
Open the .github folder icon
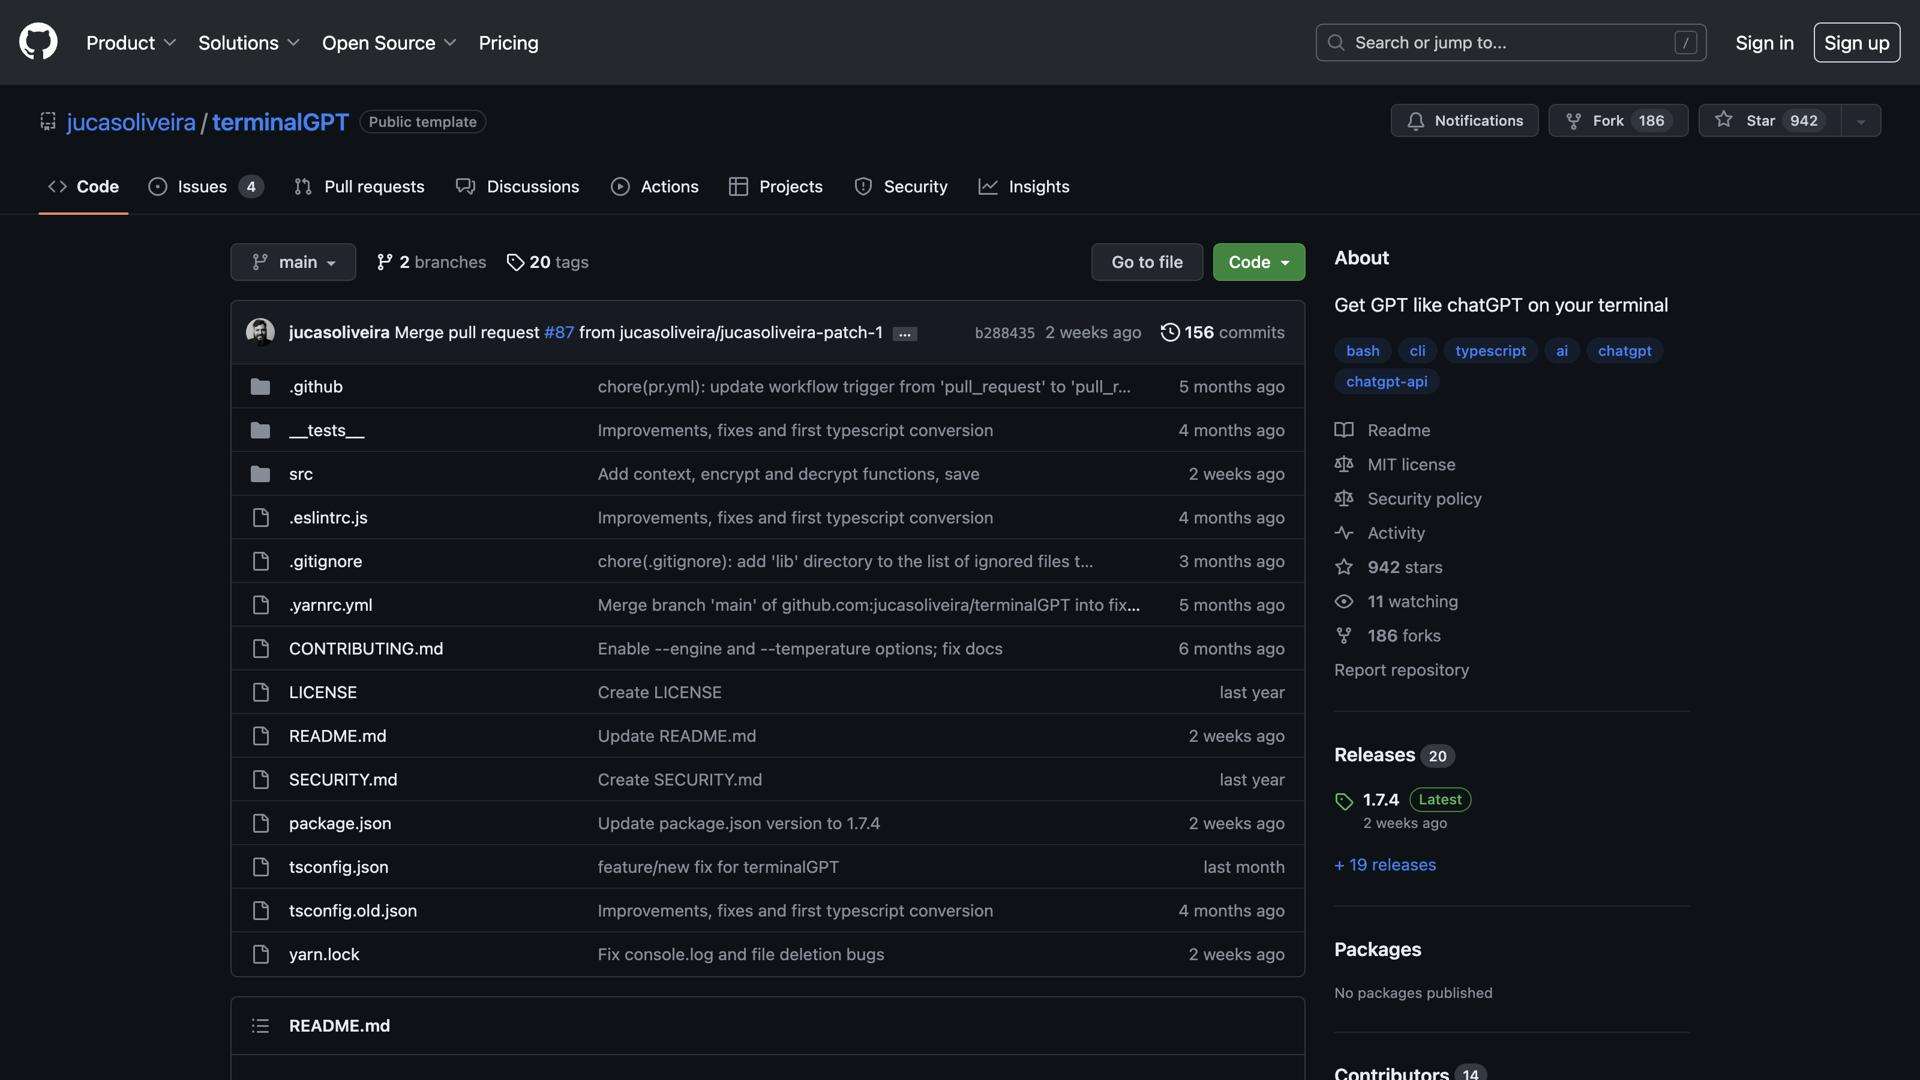[x=260, y=386]
